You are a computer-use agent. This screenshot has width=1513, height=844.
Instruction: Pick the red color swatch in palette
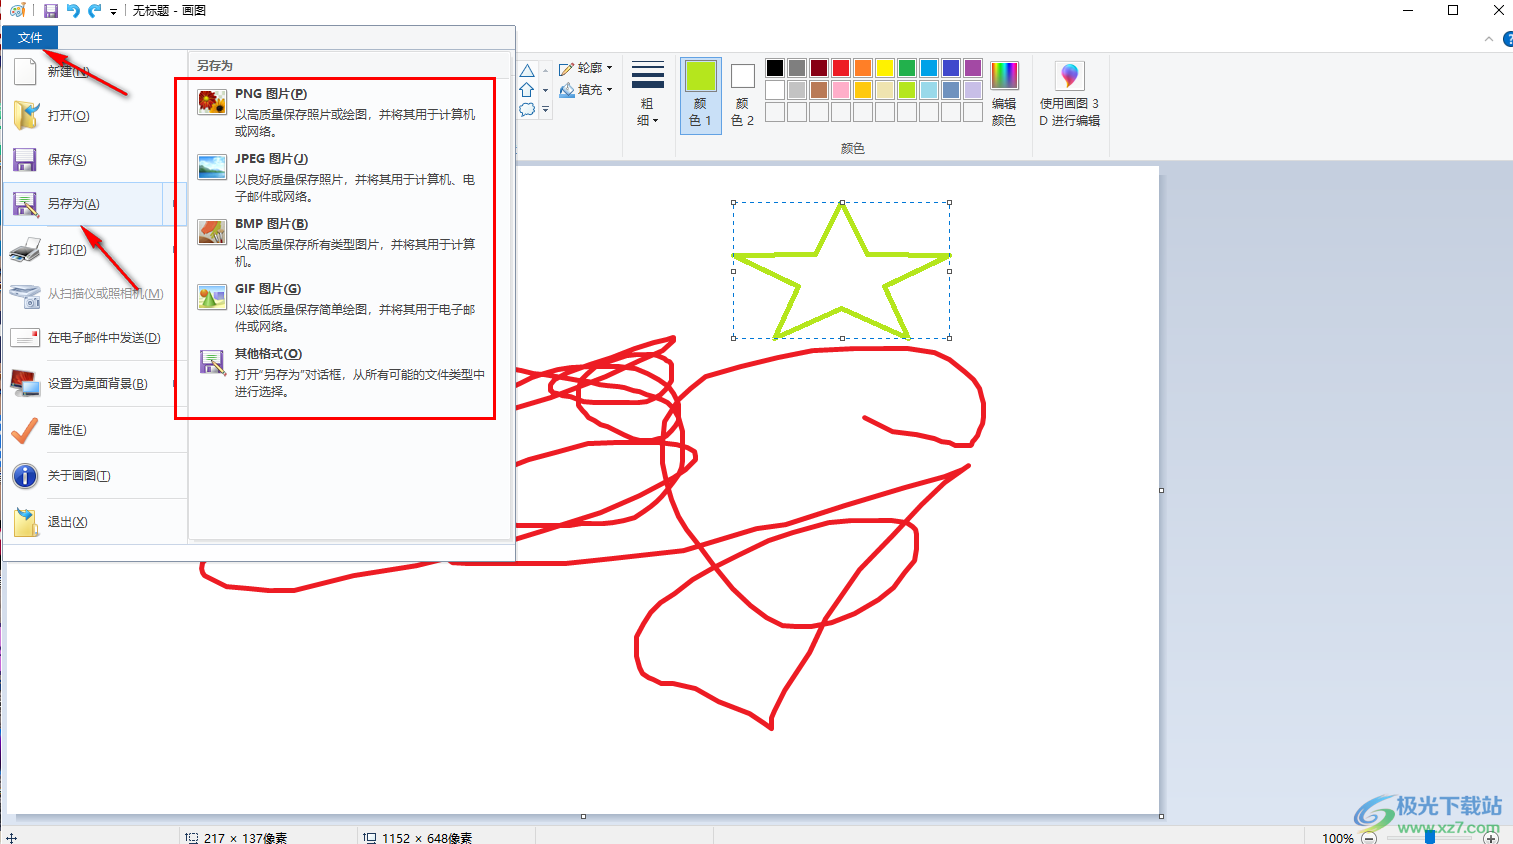click(x=841, y=68)
